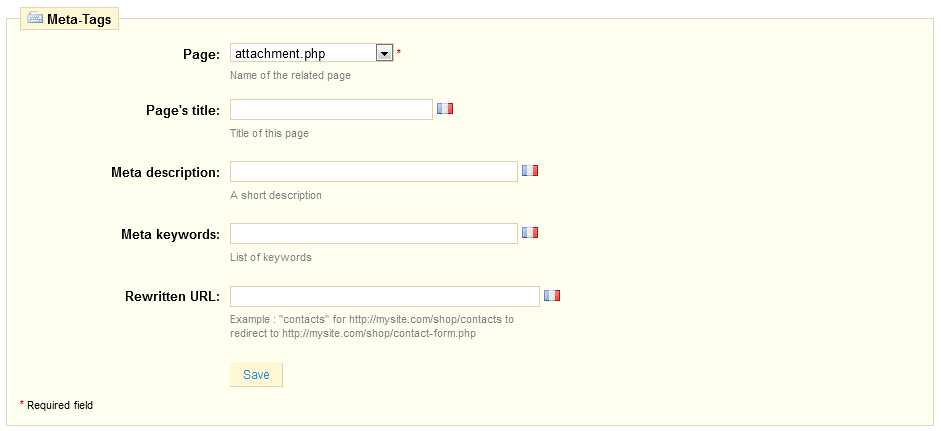Focus the Meta keywords text field
Viewport: 941px width, 431px height.
click(x=374, y=234)
